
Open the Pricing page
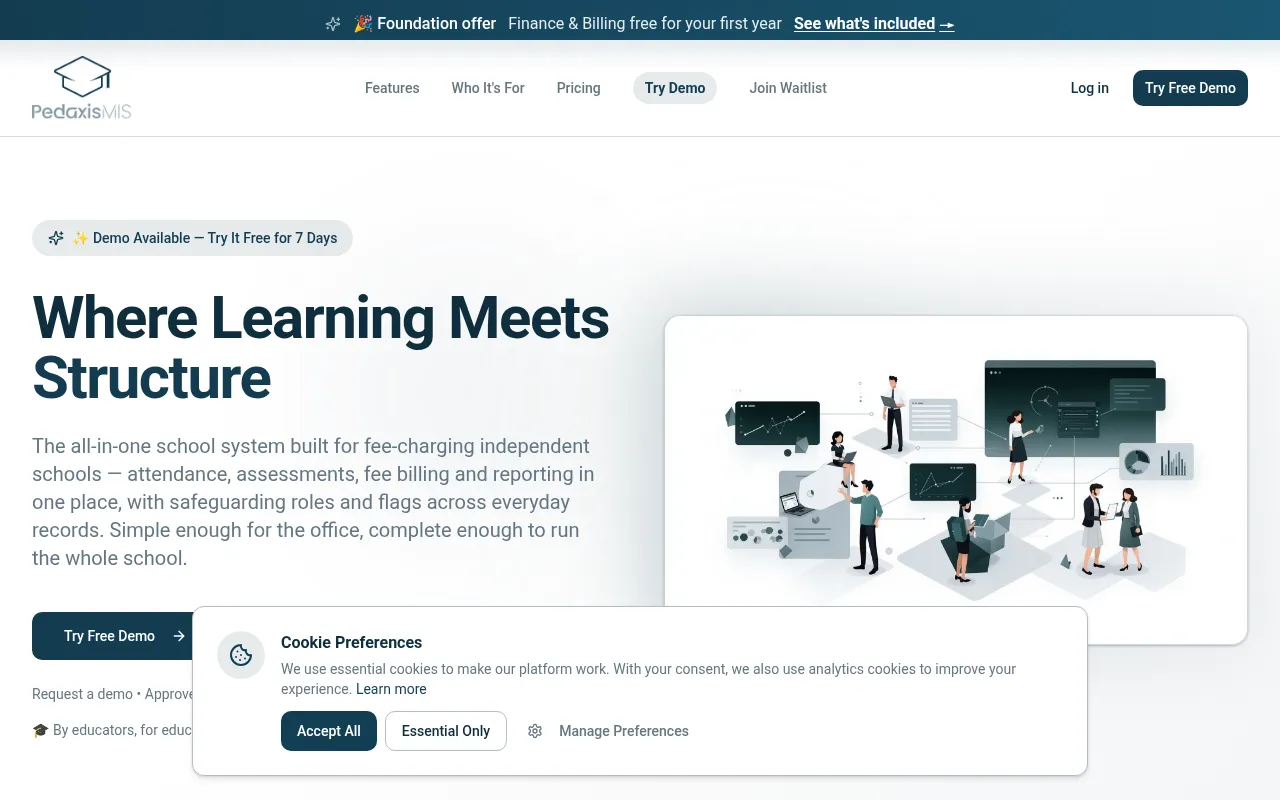click(579, 88)
